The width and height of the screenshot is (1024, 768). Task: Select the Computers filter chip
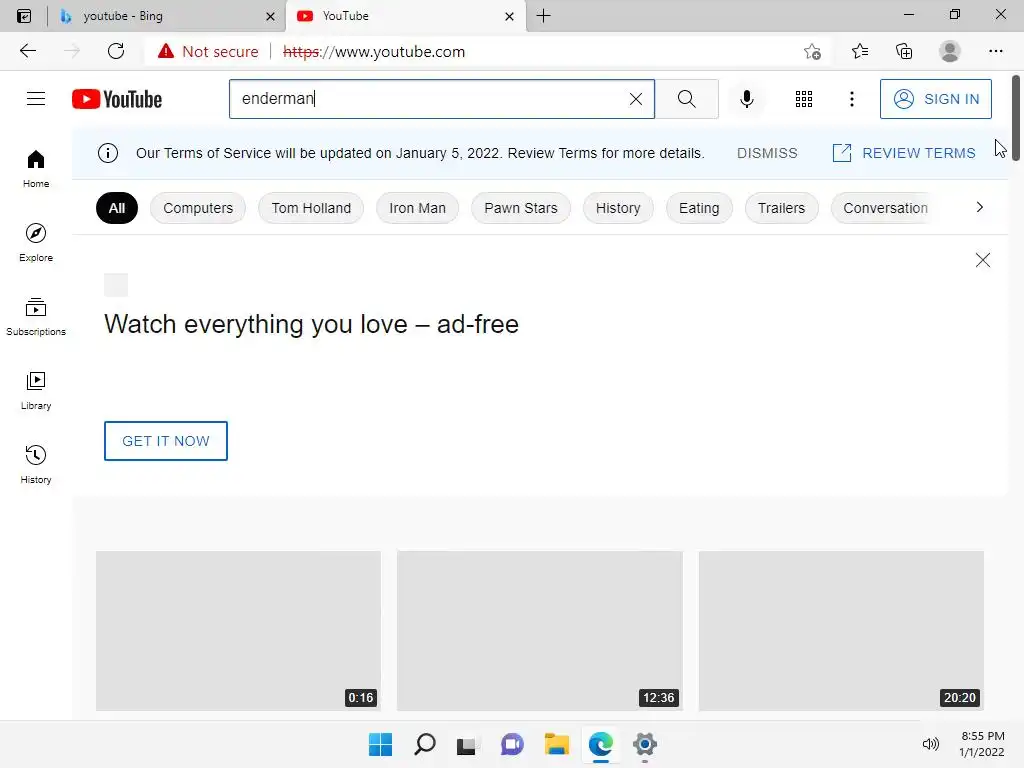pos(198,208)
